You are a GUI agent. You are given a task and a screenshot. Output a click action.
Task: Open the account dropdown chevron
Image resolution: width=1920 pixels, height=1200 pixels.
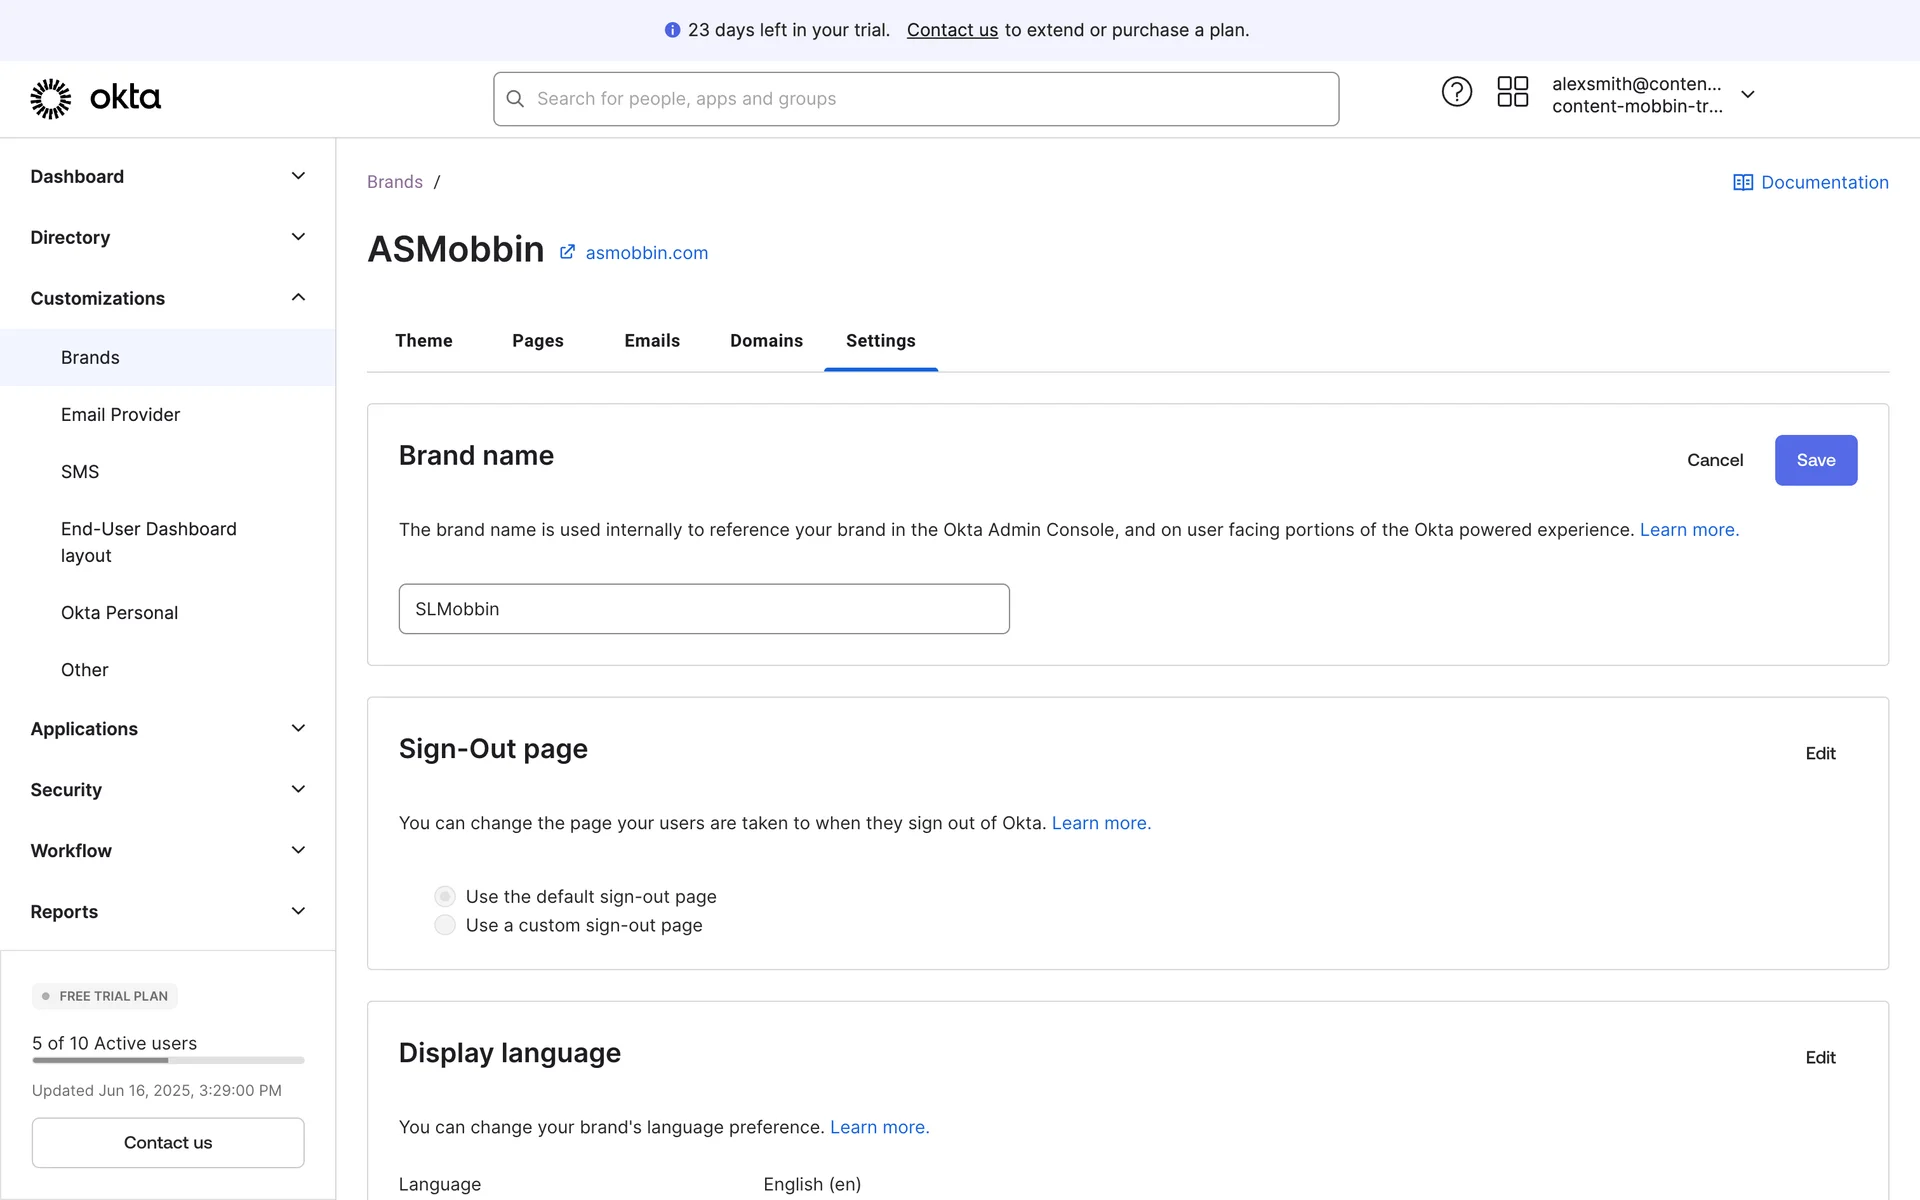tap(1747, 94)
